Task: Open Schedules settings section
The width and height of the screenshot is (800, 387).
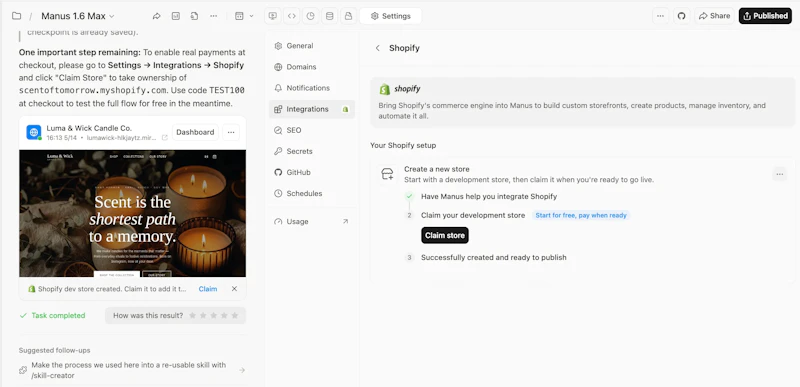Action: tap(312, 193)
